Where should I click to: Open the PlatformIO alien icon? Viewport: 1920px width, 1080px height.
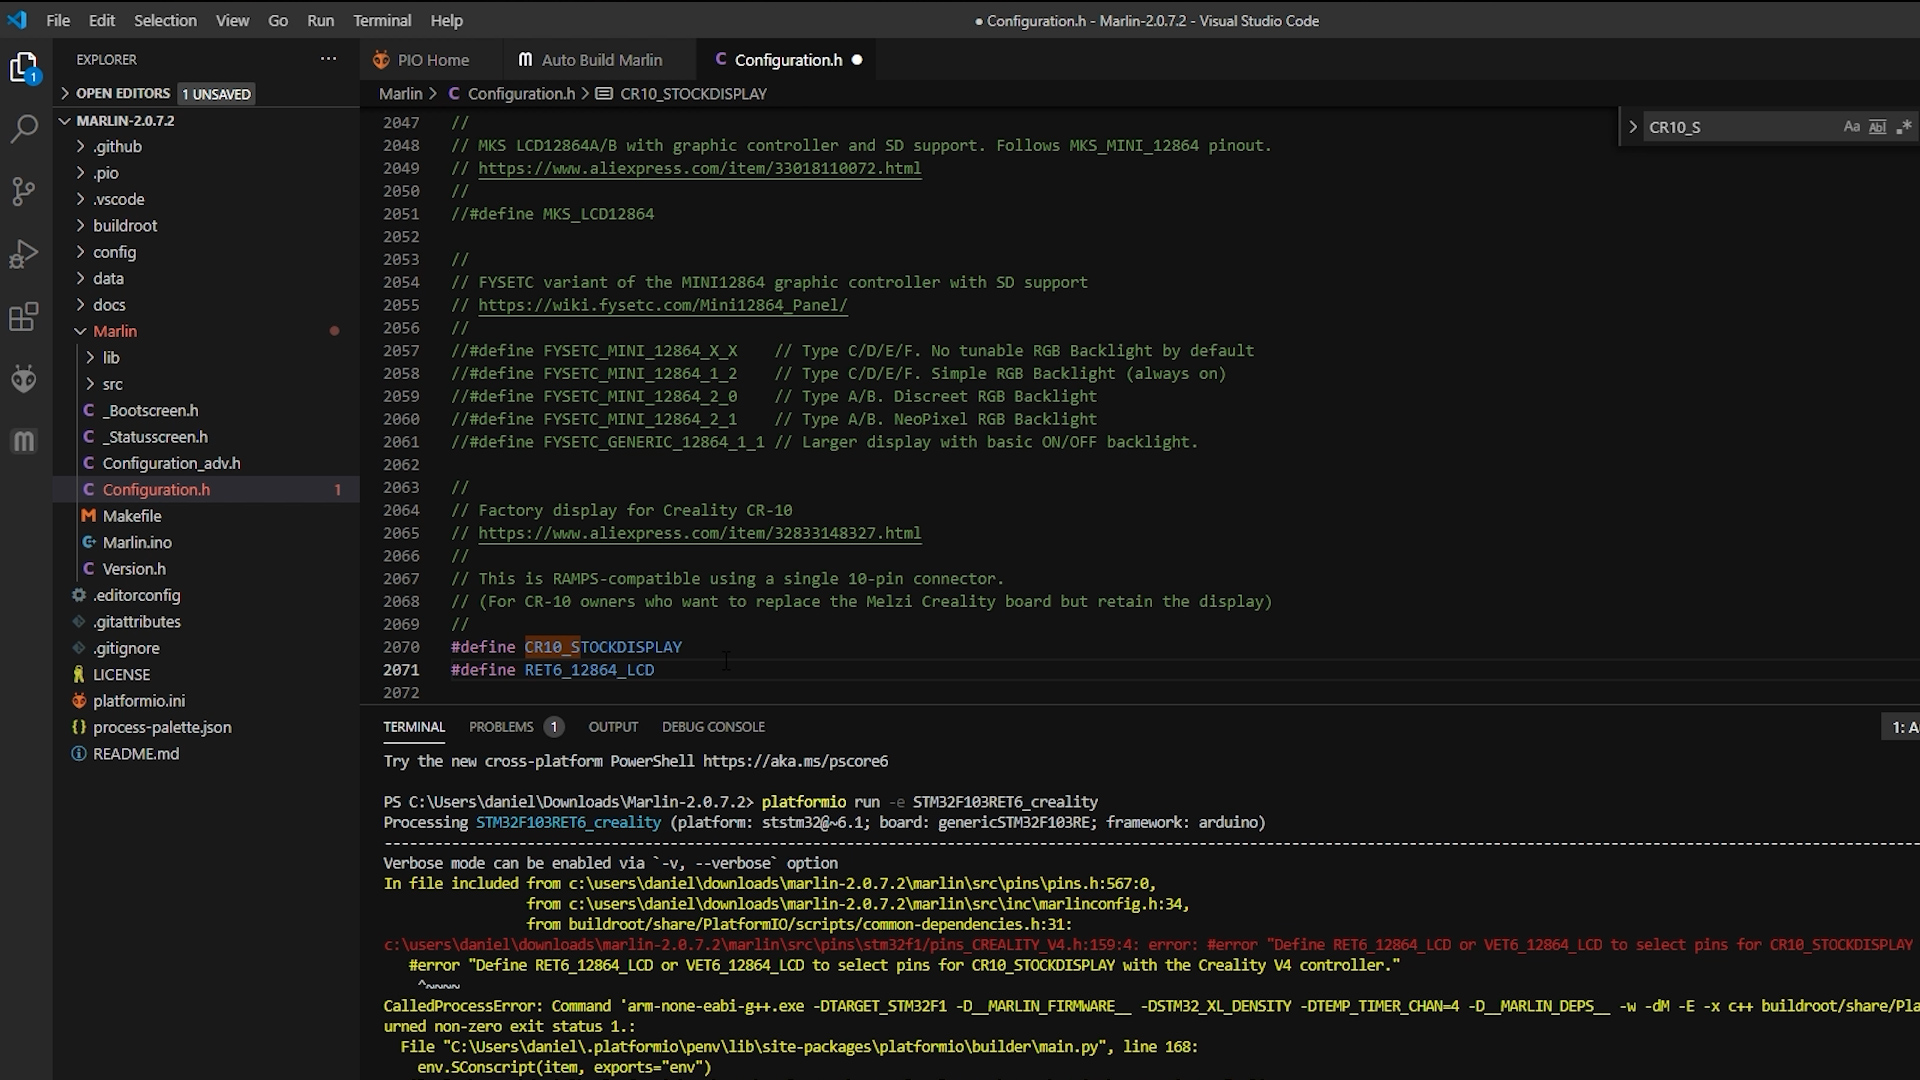pyautogui.click(x=24, y=379)
